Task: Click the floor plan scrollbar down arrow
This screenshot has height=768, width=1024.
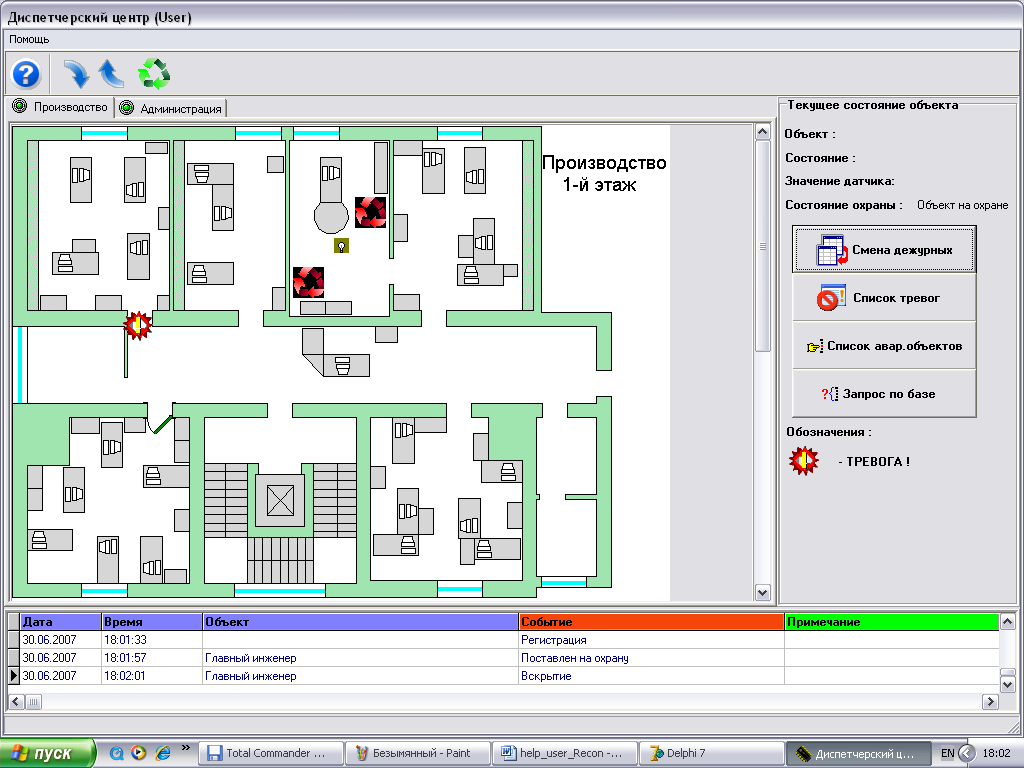Action: (762, 592)
